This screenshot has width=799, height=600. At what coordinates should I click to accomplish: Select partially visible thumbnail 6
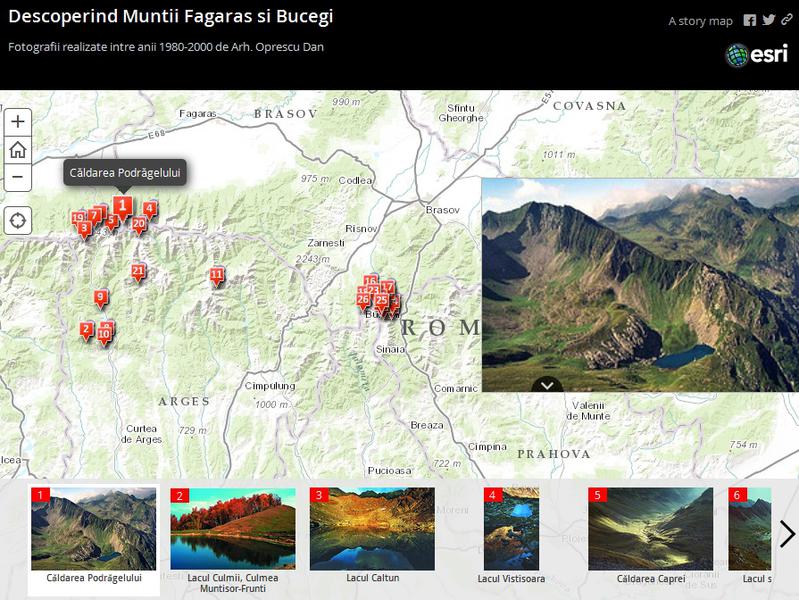750,529
